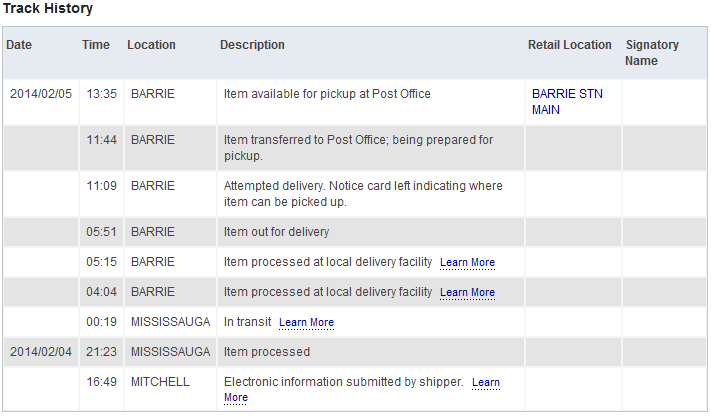Select the Signatory Name column header
Viewport: 711px width, 417px height.
pos(652,53)
